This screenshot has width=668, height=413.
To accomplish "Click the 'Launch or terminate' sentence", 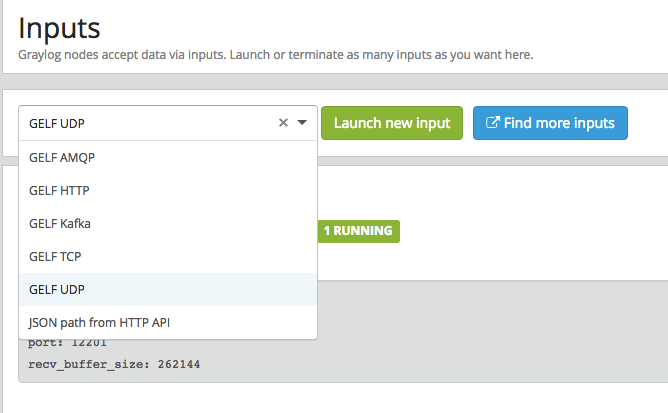I will pyautogui.click(x=400, y=54).
